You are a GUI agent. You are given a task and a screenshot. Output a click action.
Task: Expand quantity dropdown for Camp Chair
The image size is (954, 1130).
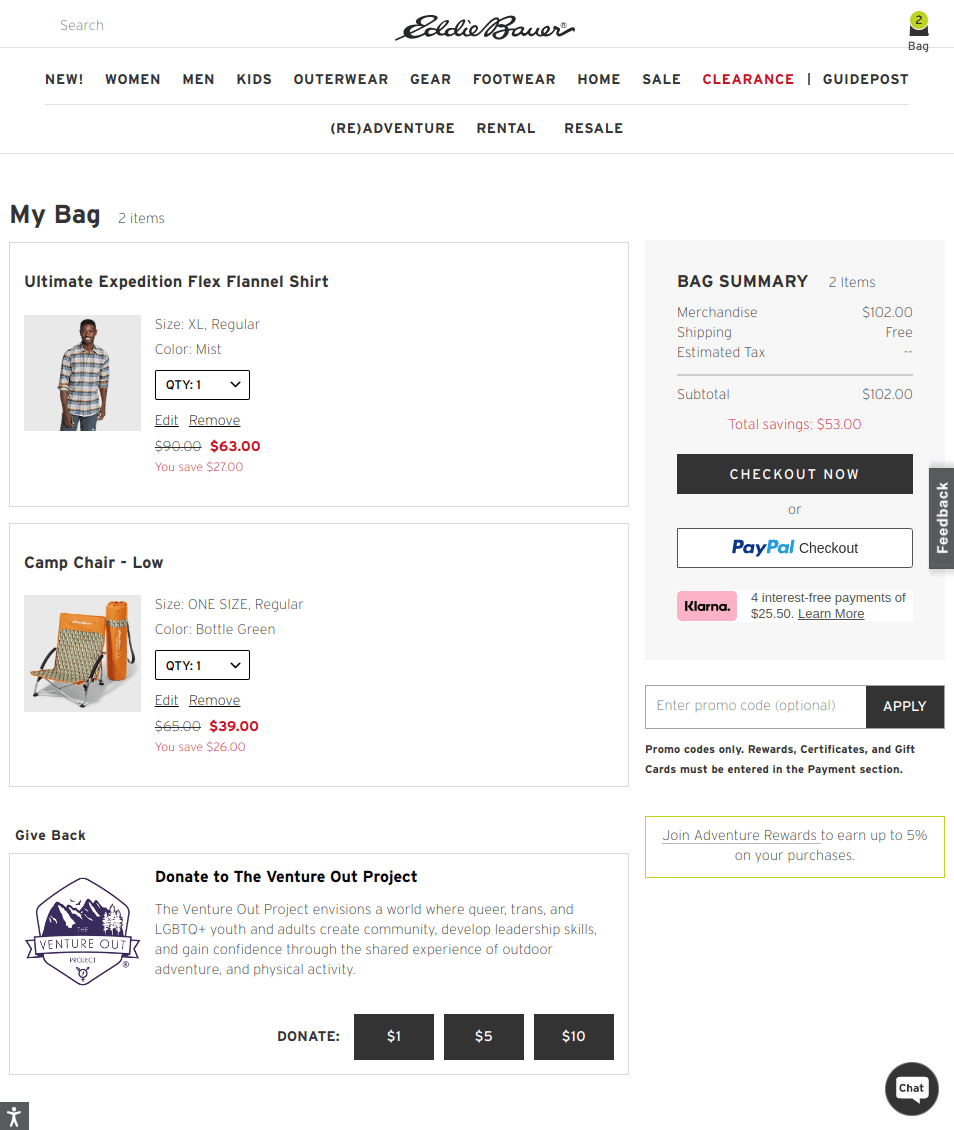(202, 665)
